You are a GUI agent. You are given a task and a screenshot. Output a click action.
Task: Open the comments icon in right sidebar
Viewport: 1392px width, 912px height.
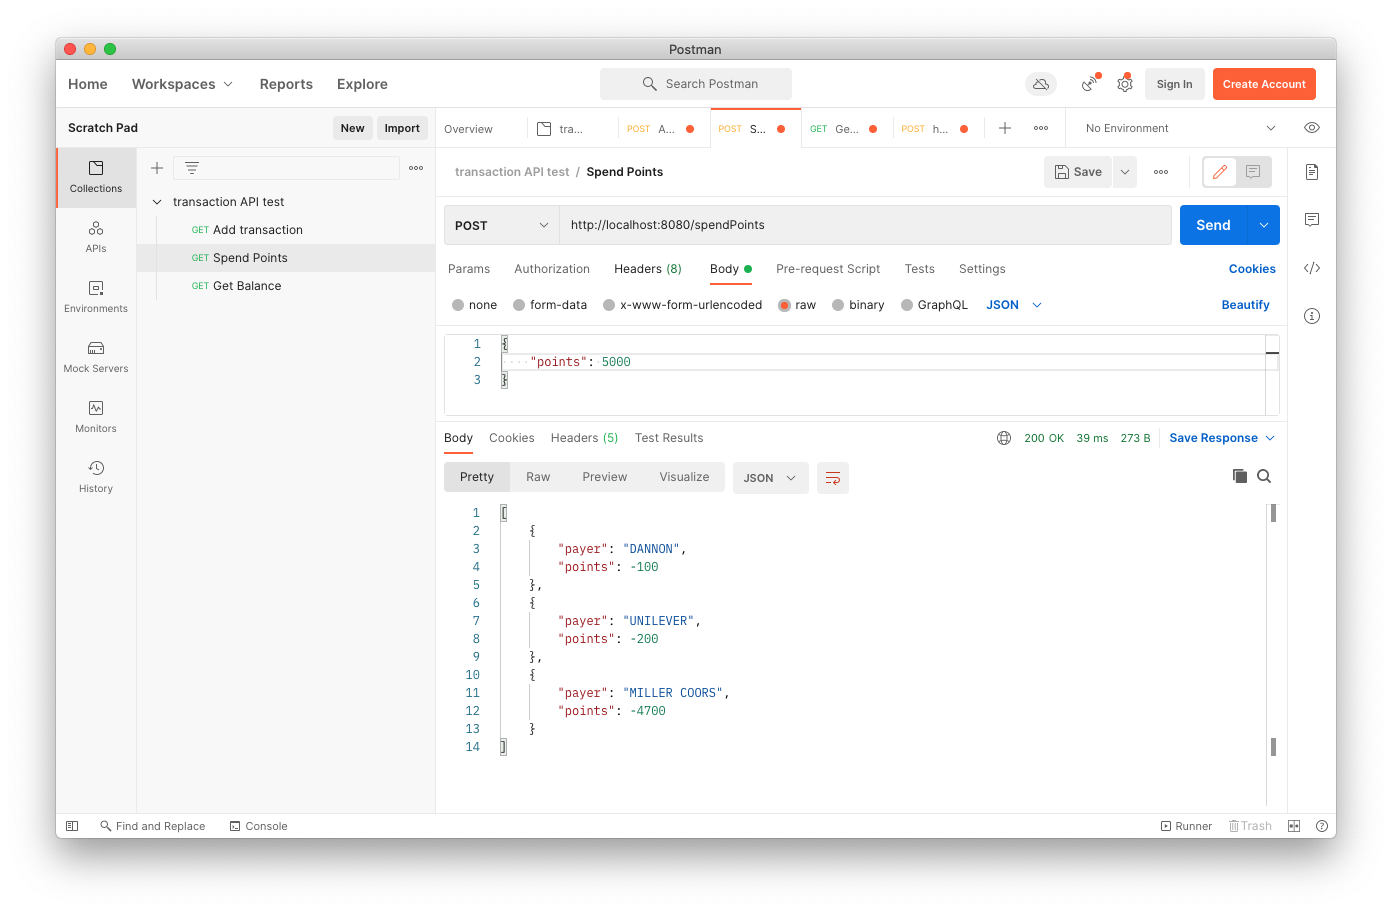click(x=1312, y=220)
